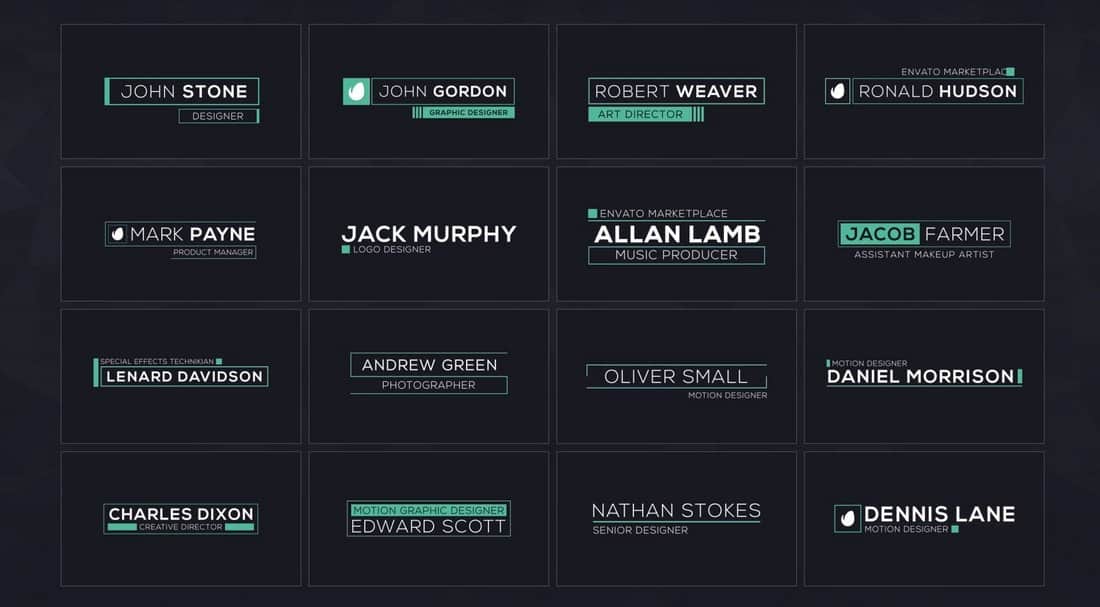Open the Jacob Farmer lower third preview

click(924, 234)
